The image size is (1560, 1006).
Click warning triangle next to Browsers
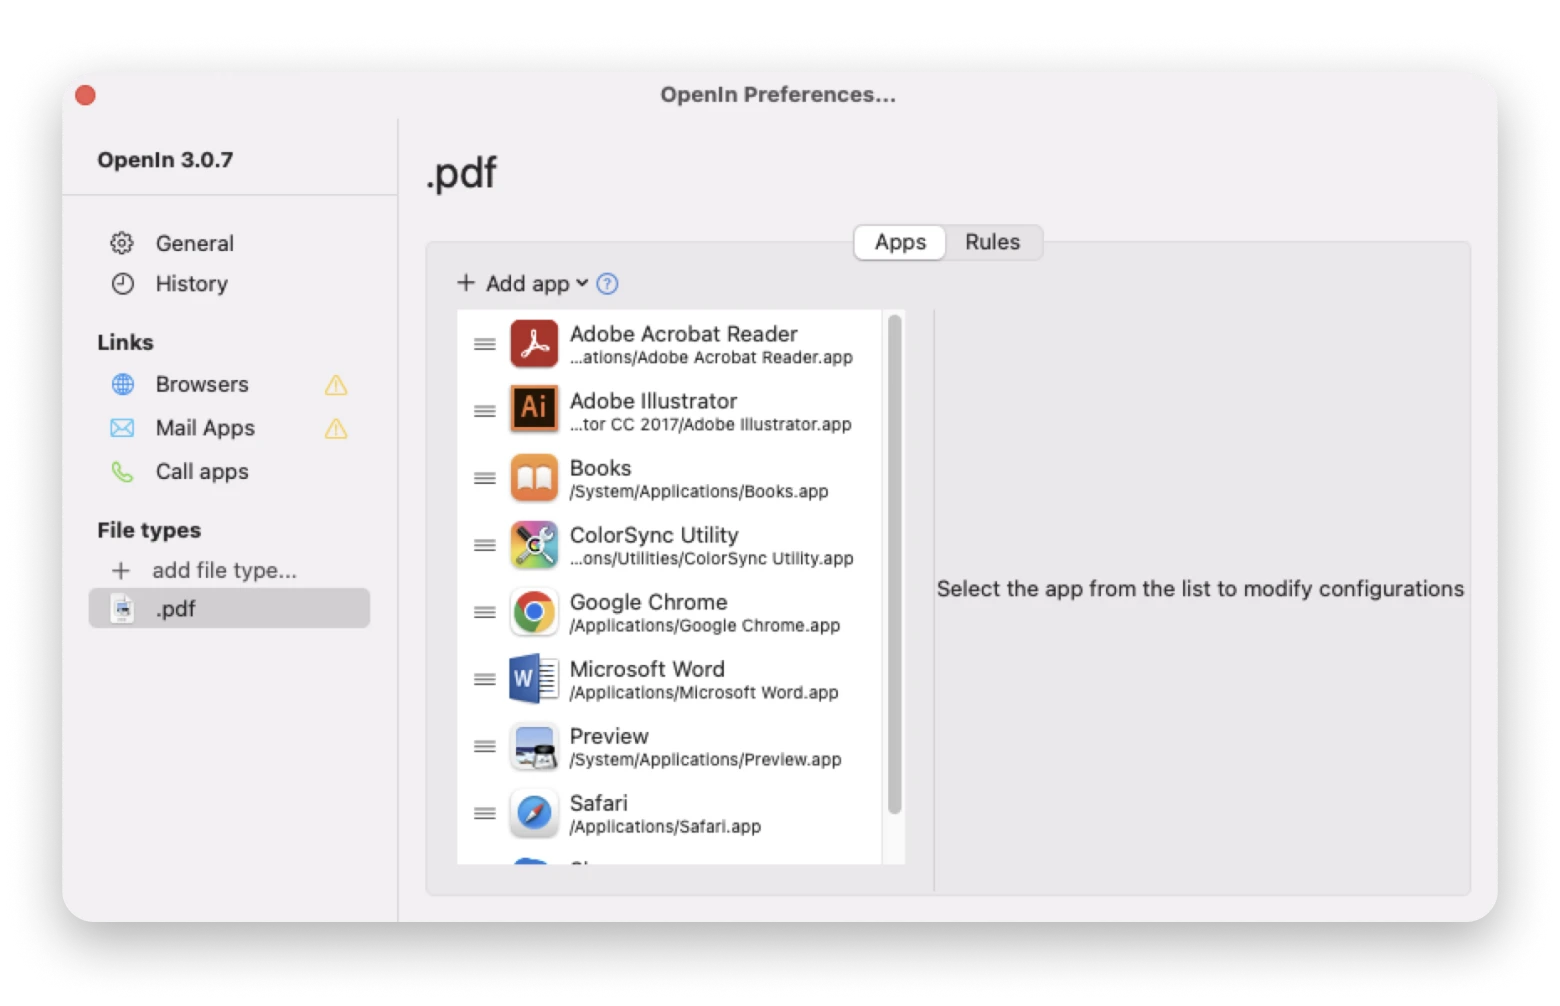(336, 385)
